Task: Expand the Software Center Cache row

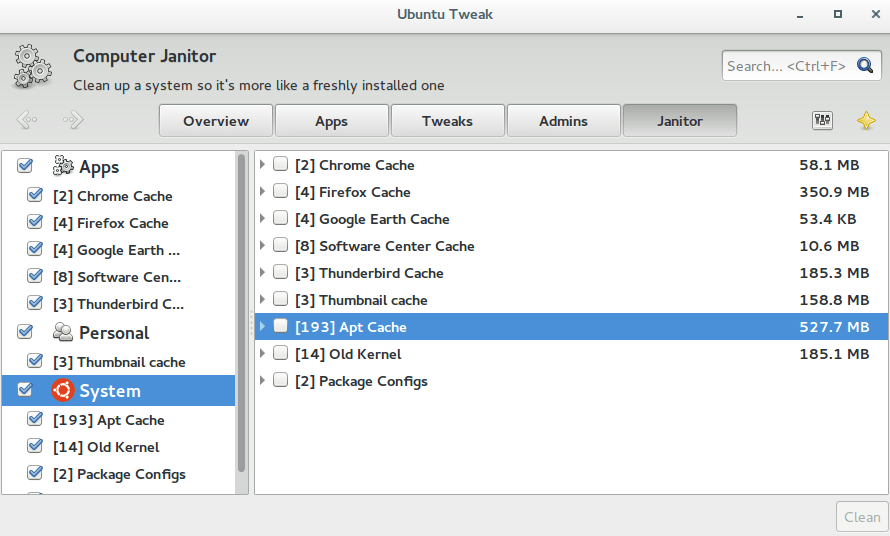Action: point(262,245)
